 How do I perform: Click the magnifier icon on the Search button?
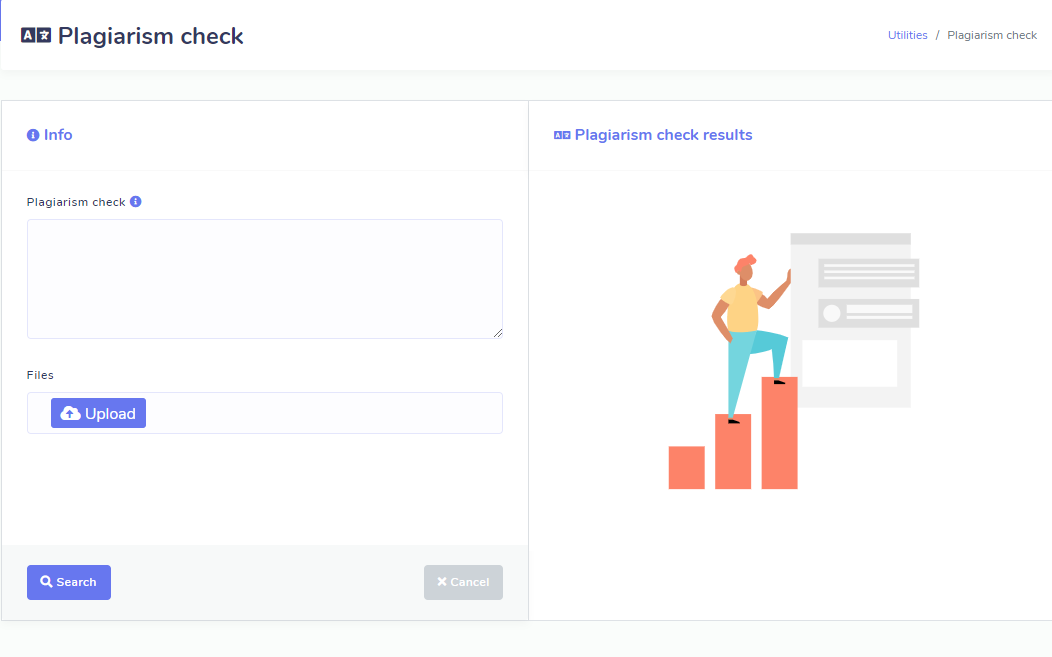point(46,582)
